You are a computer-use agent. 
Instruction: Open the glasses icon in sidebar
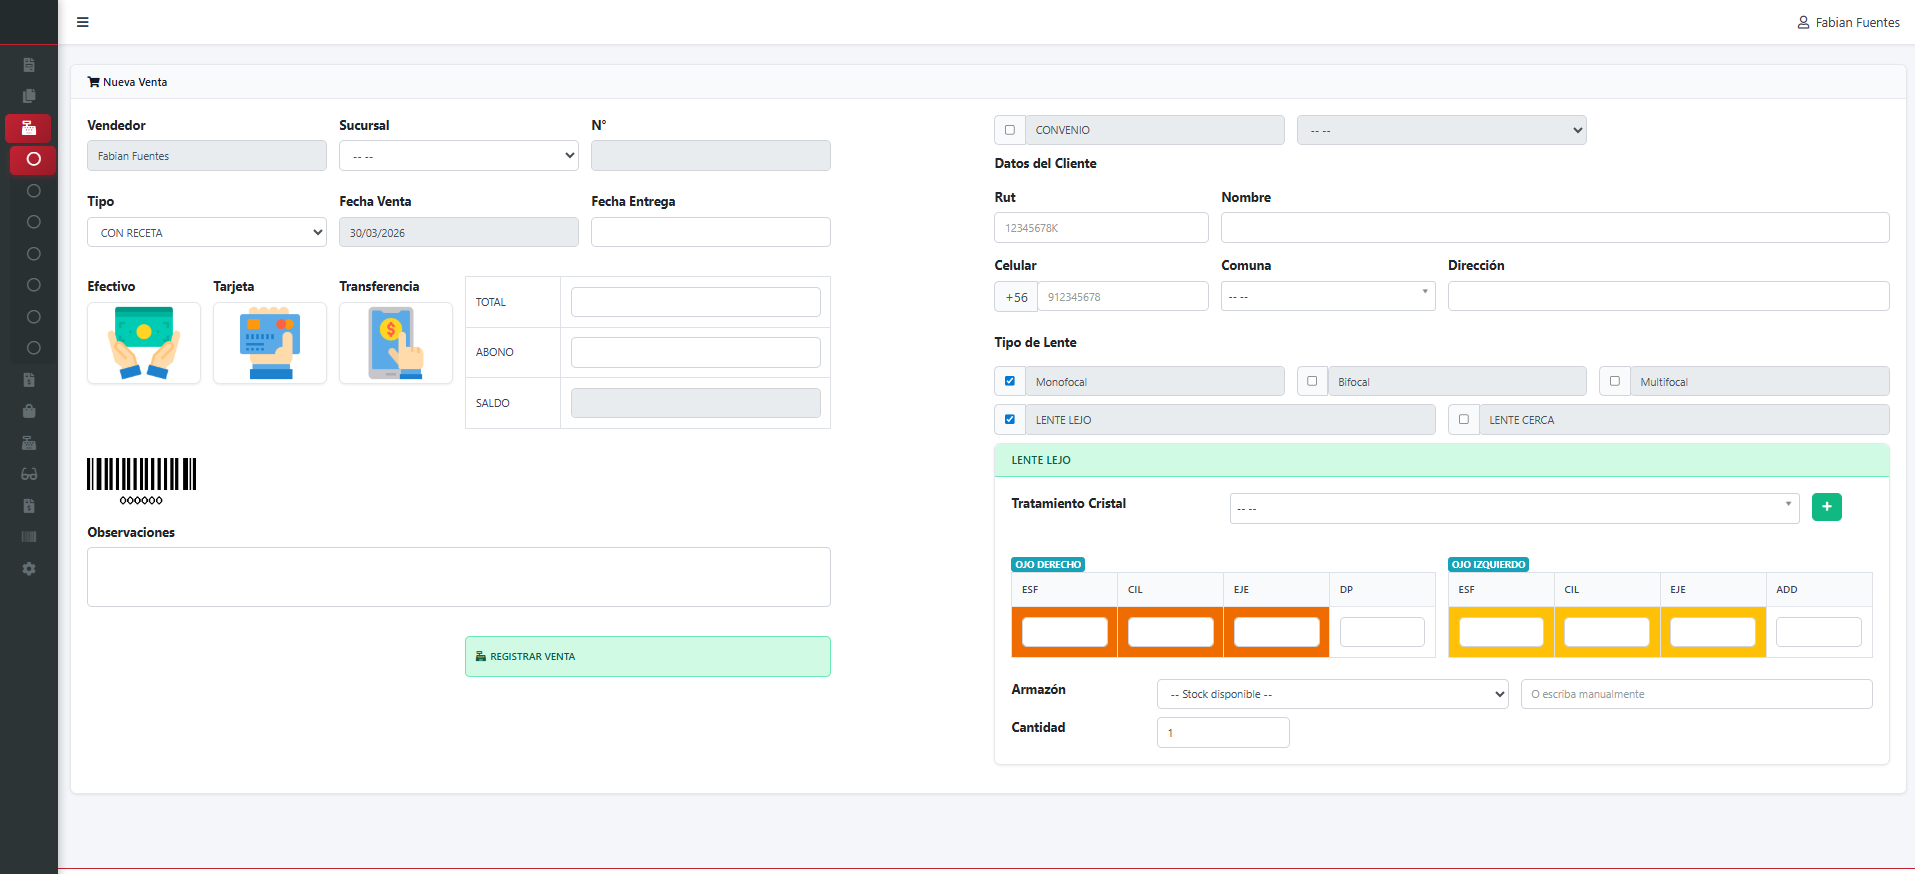pyautogui.click(x=29, y=474)
